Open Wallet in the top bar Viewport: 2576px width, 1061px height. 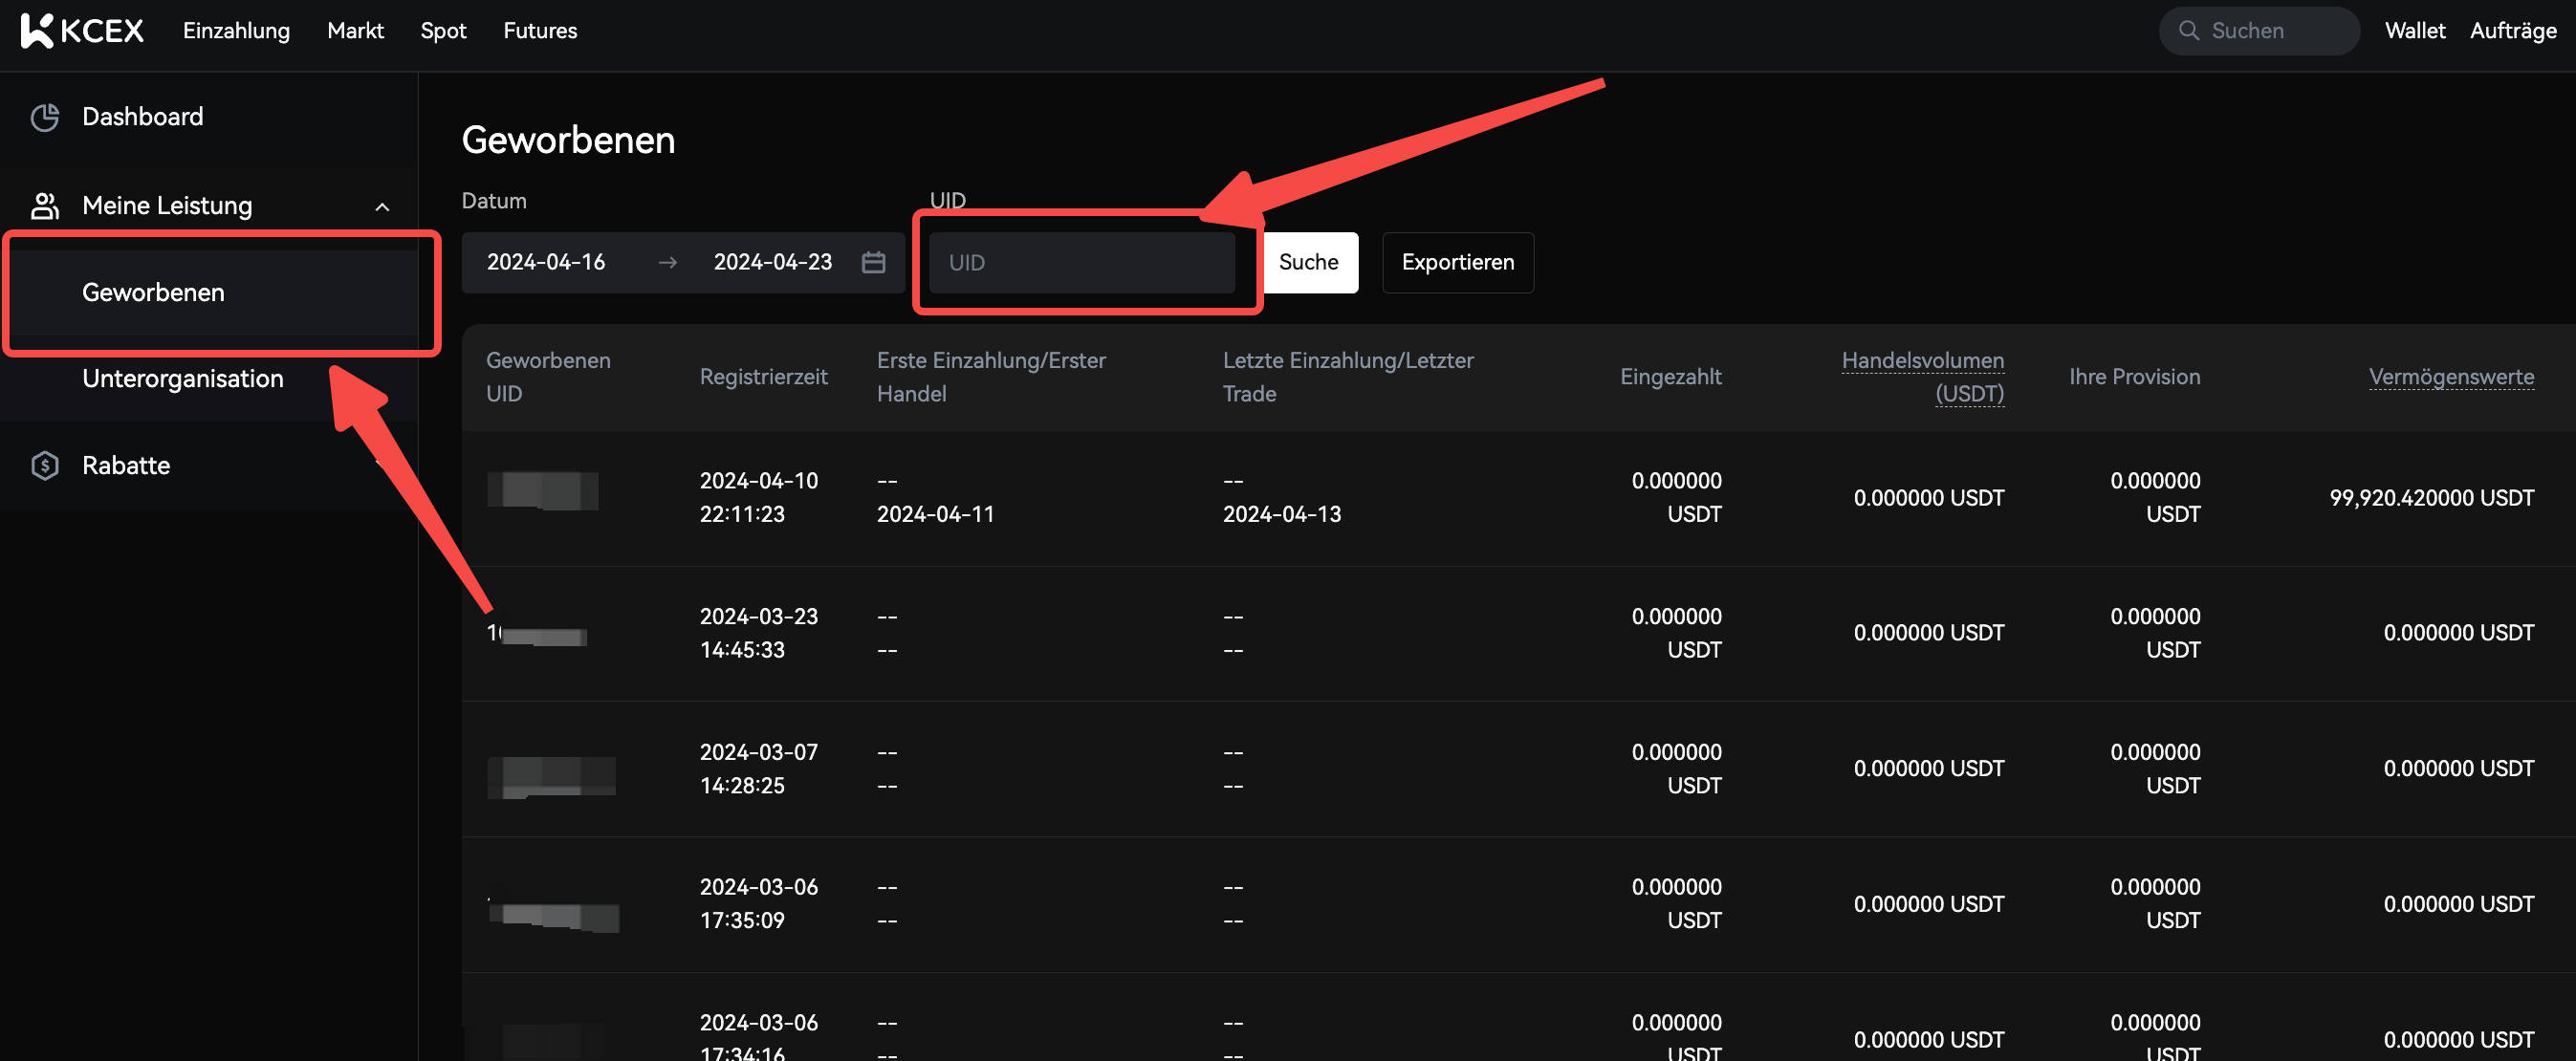[2414, 31]
